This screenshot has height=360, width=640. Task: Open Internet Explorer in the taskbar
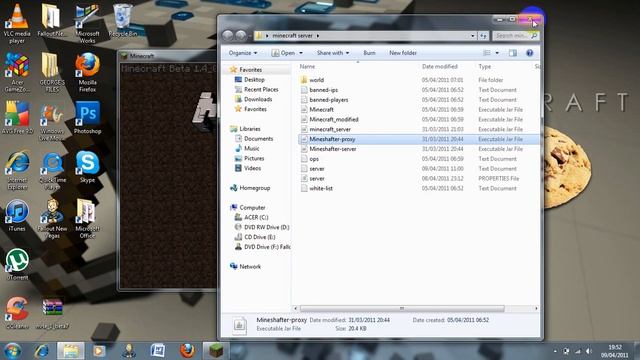[41, 351]
